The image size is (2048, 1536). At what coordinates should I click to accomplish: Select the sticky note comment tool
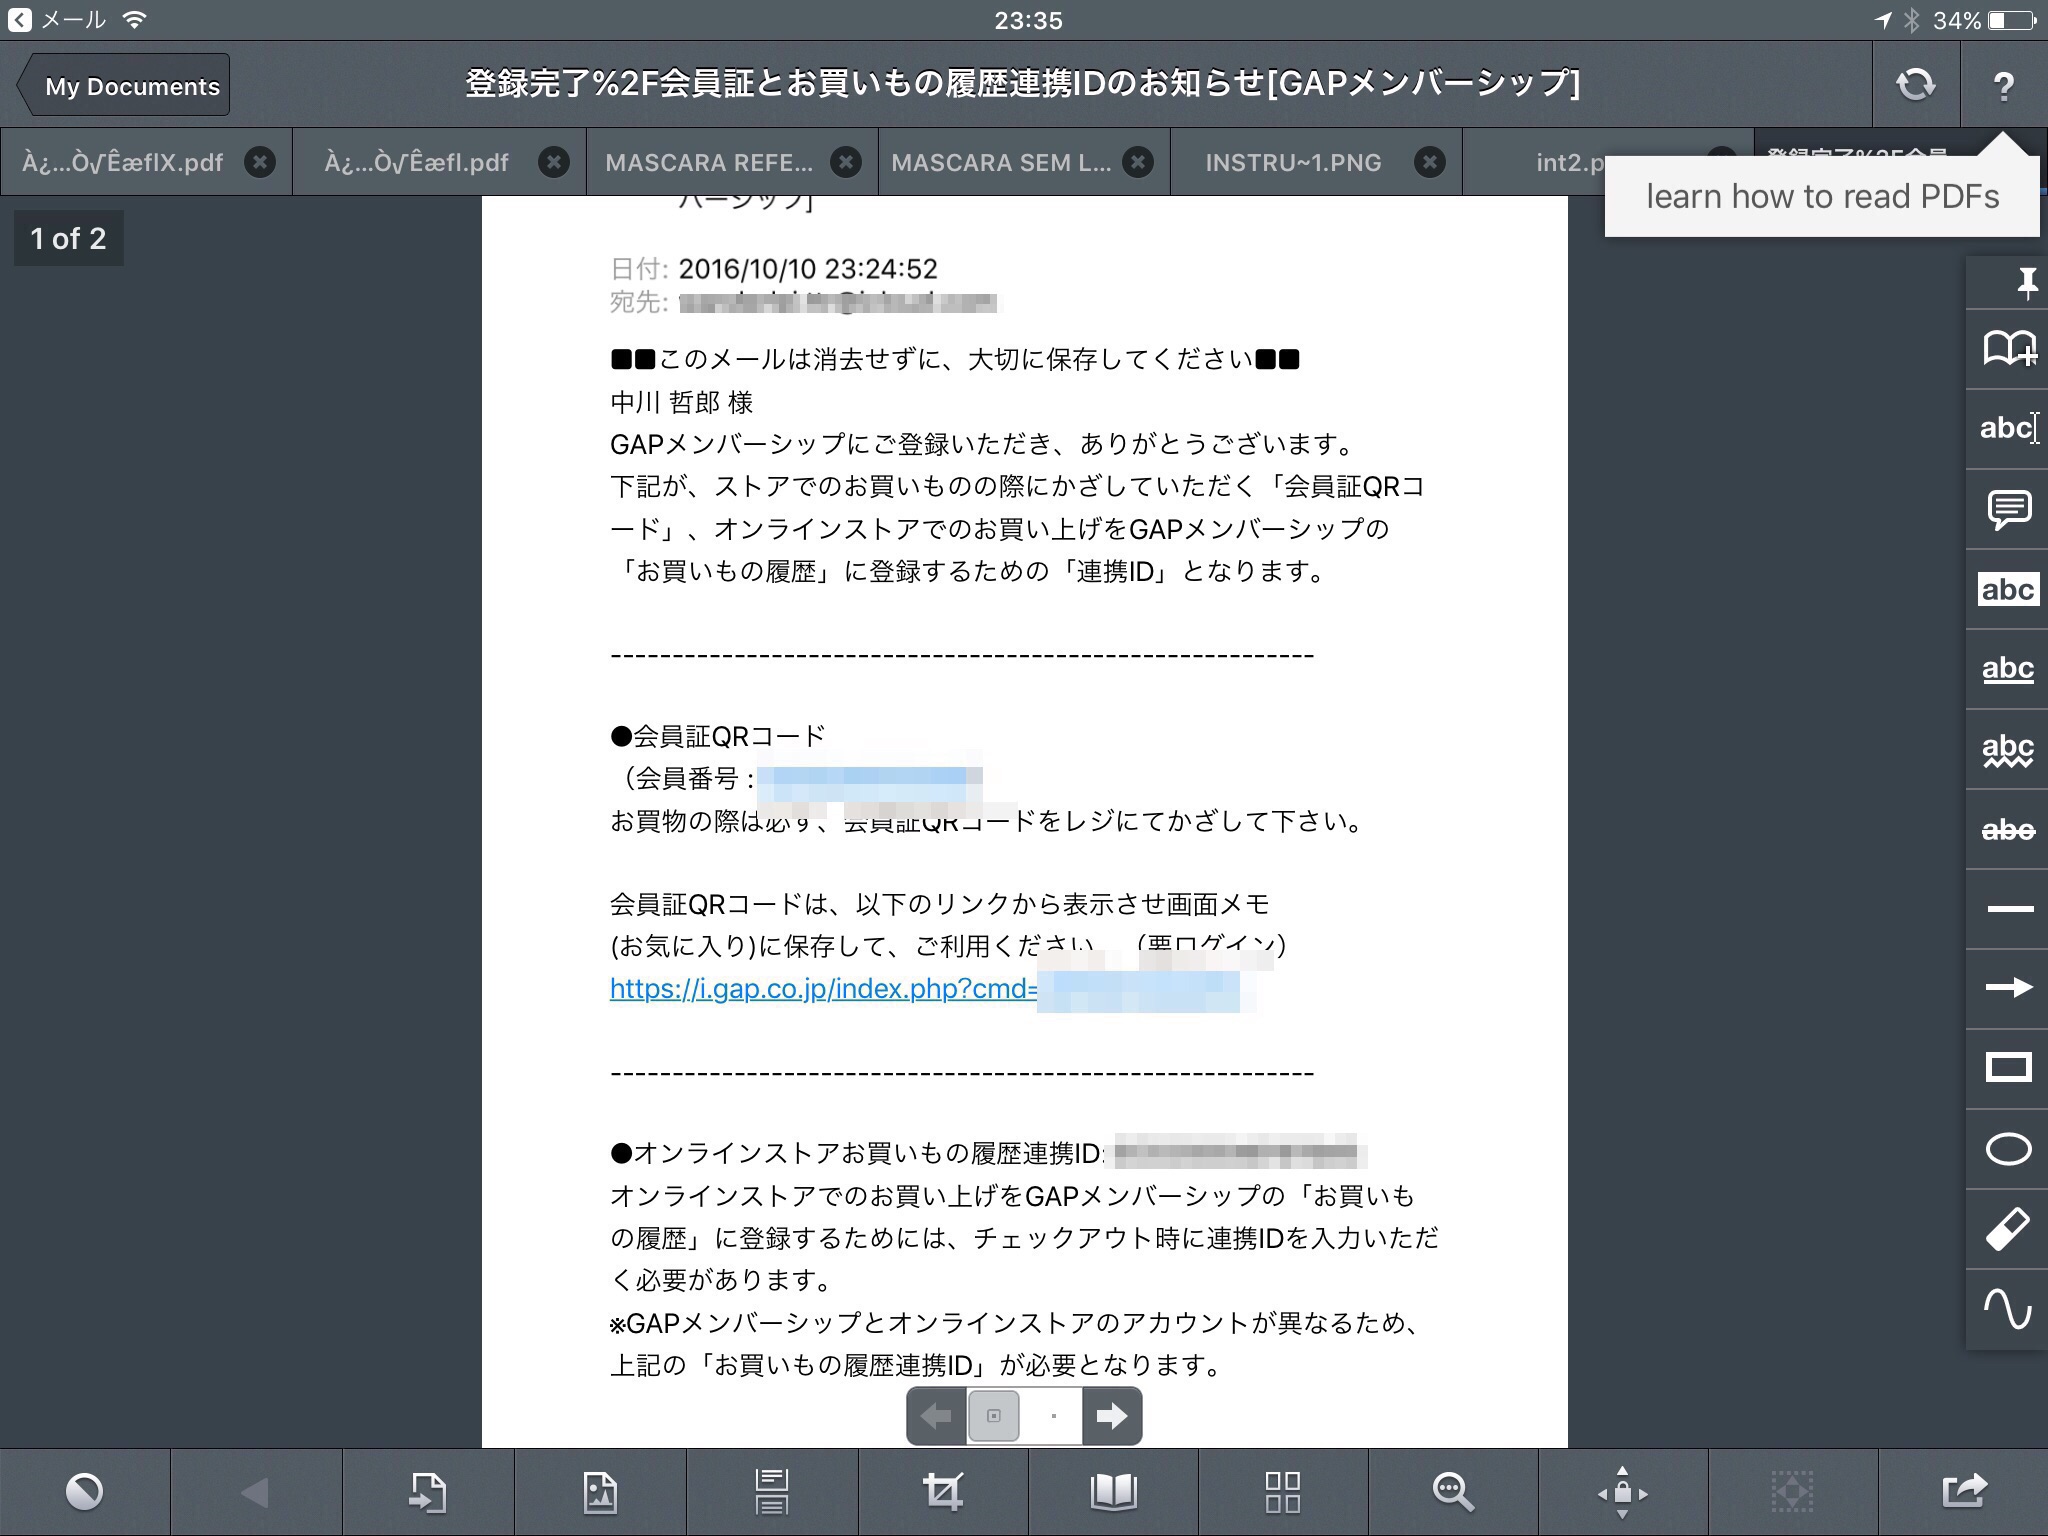point(2008,509)
